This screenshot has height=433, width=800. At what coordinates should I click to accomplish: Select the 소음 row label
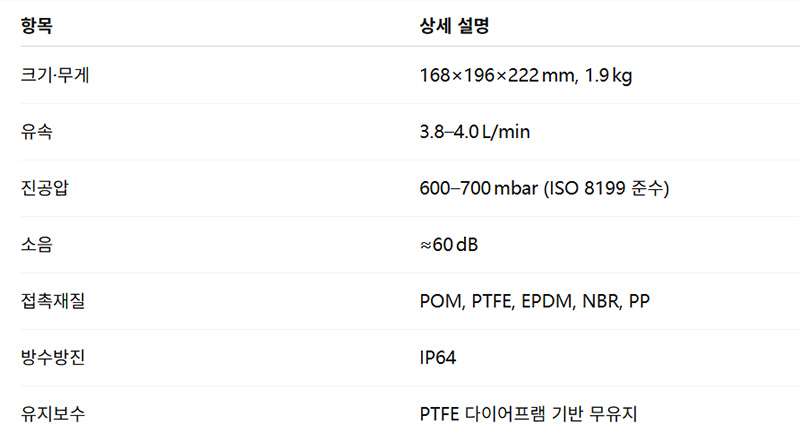coord(36,244)
